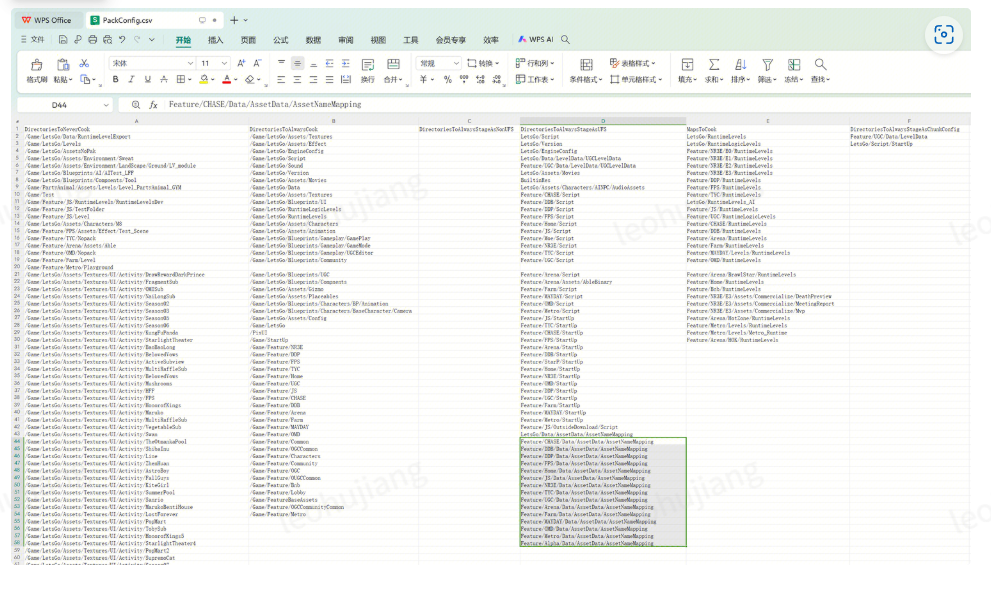Click the floating screenshot capture icon

click(x=944, y=34)
